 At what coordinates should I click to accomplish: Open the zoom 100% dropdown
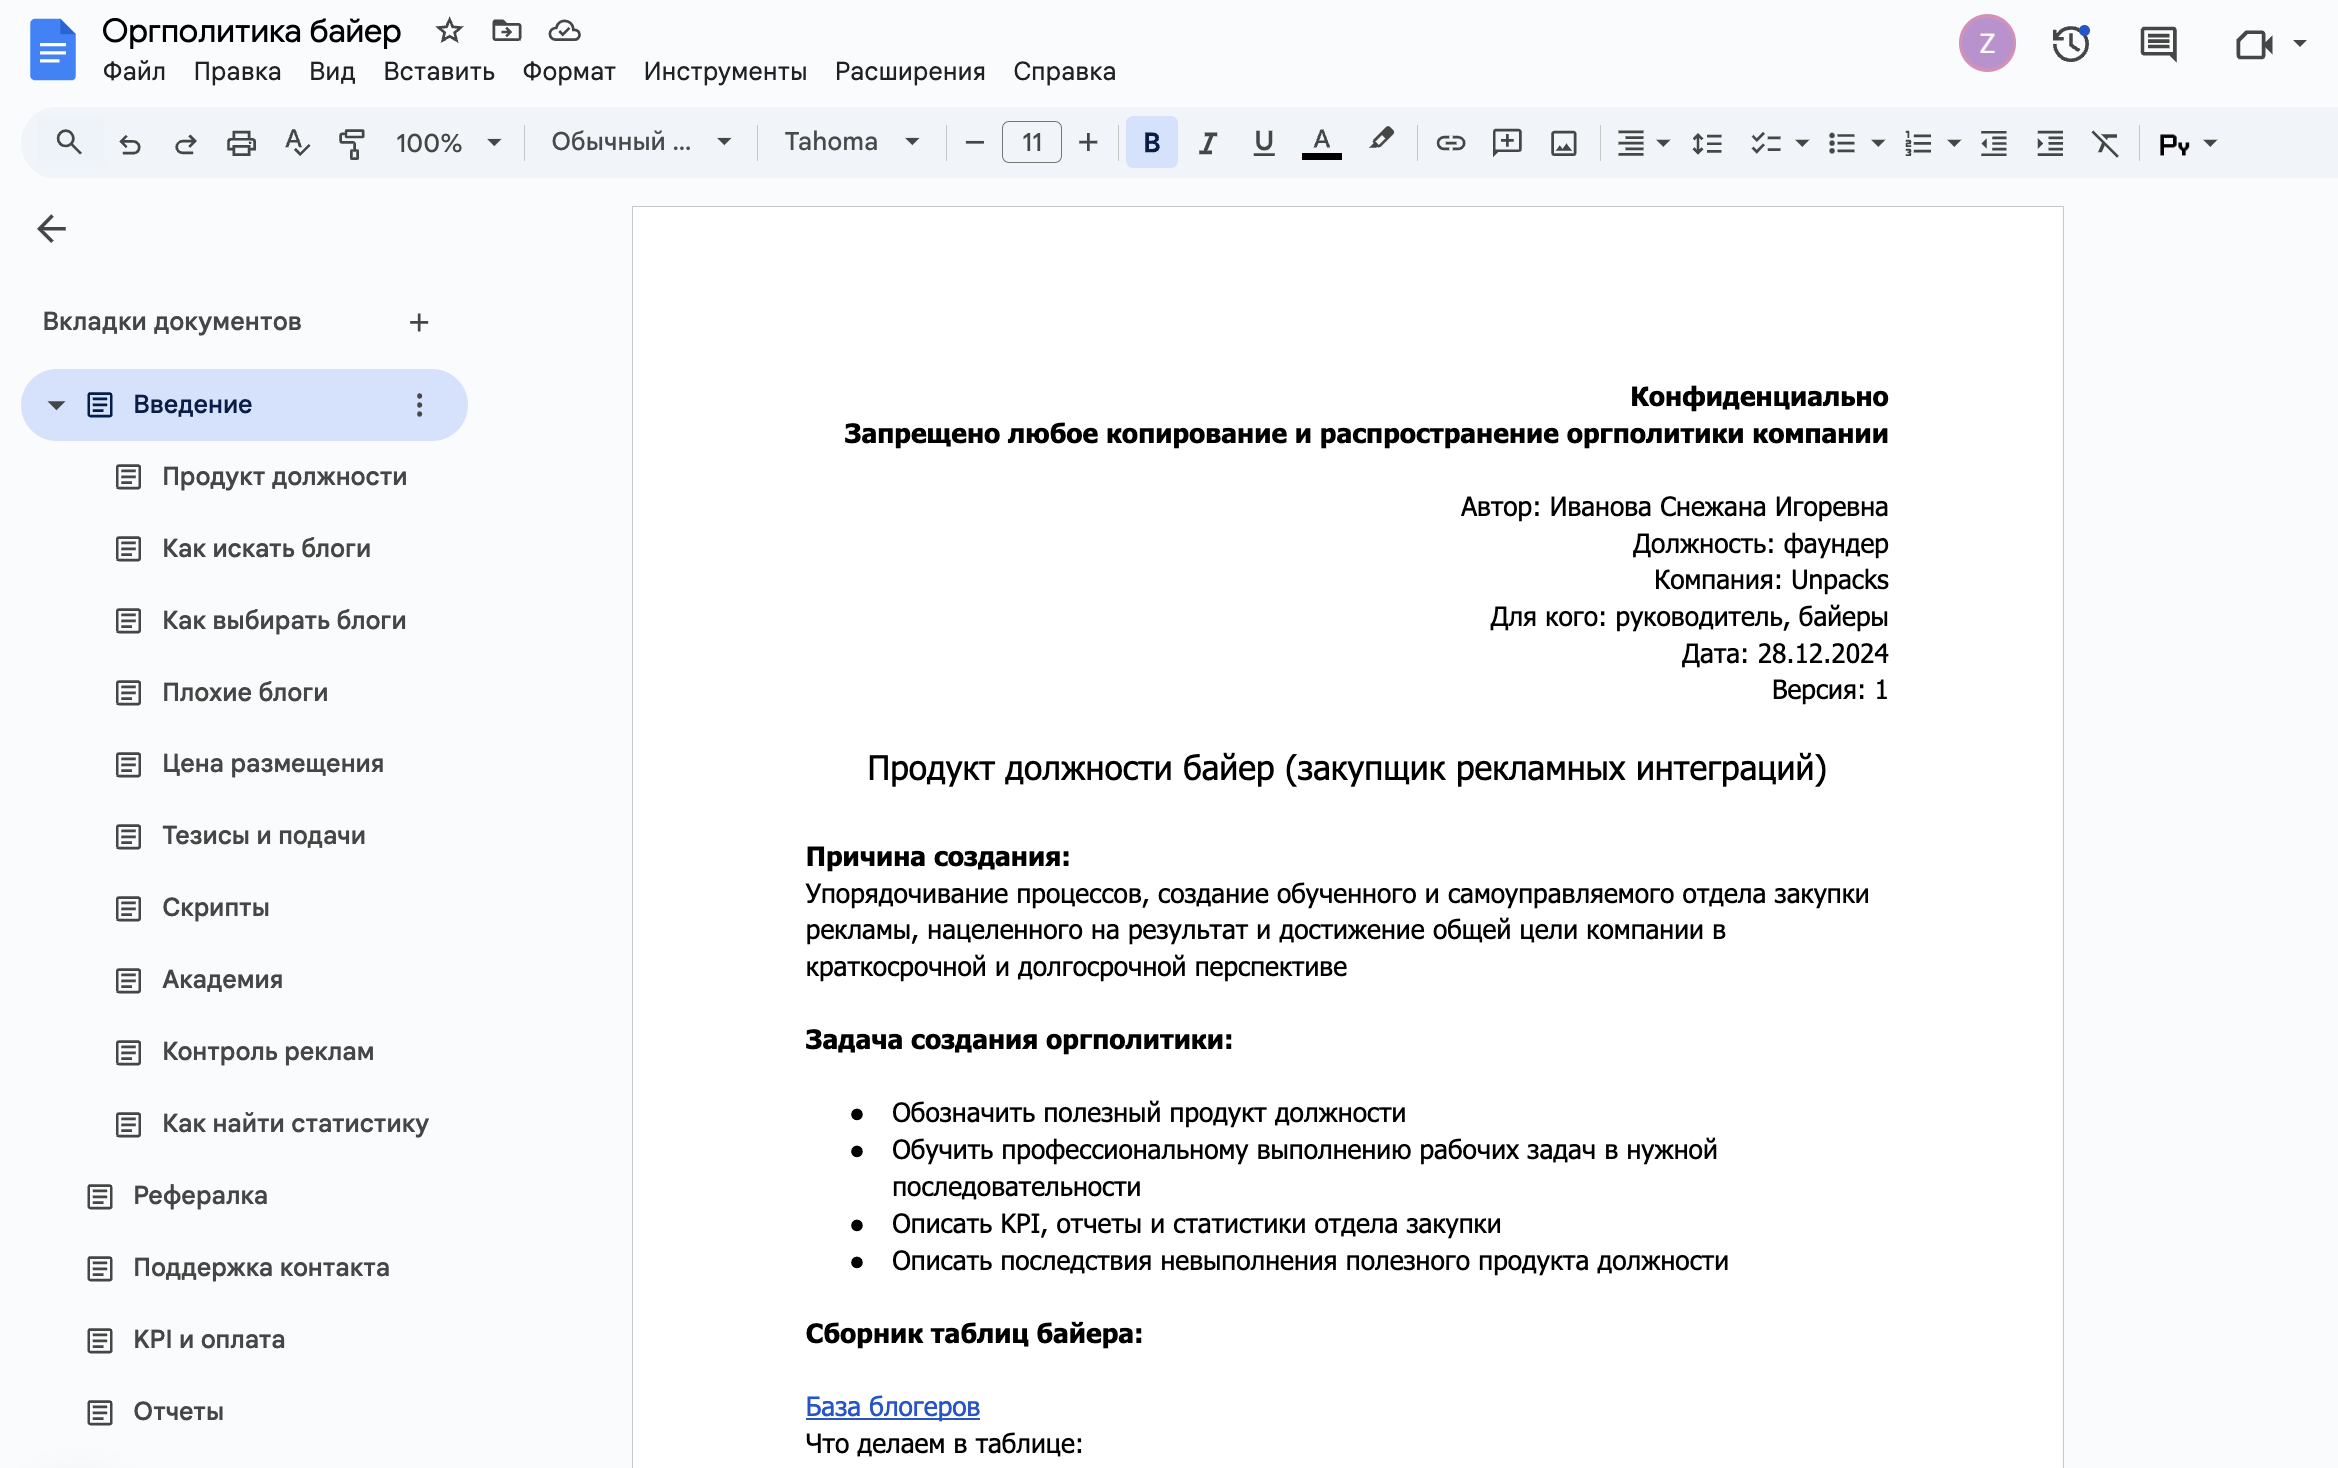[447, 143]
